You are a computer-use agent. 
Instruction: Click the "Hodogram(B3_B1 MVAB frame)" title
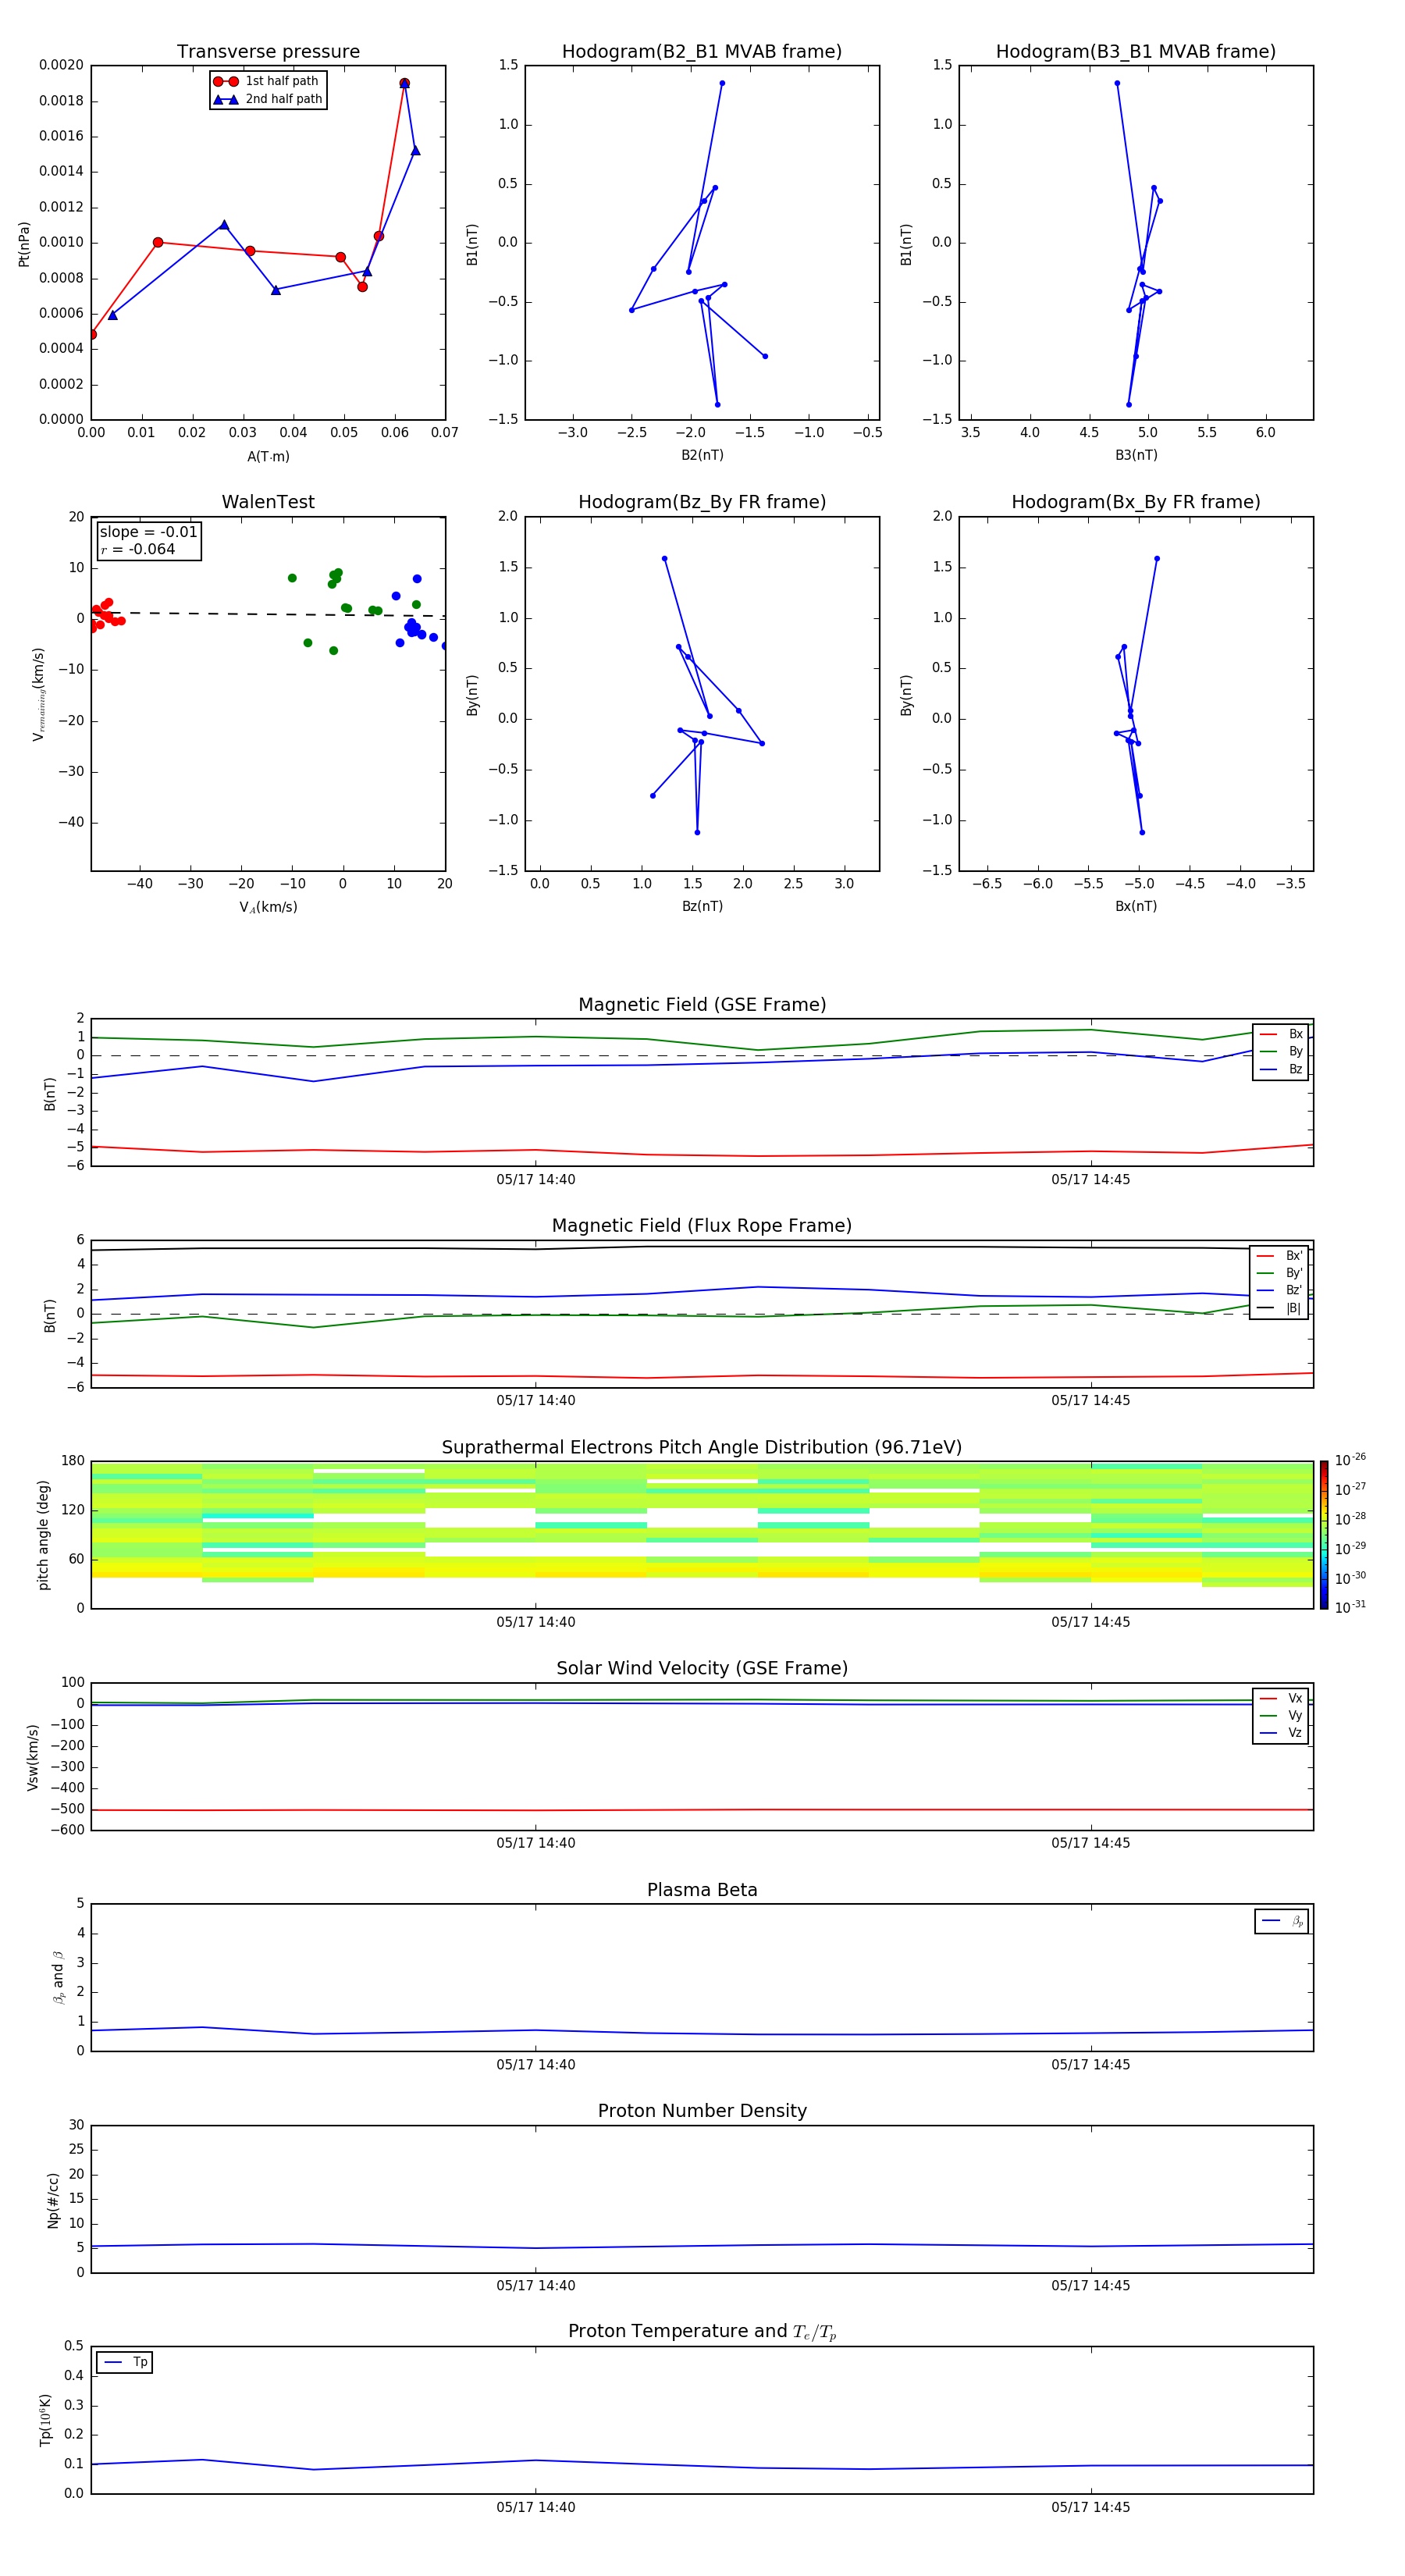tap(1136, 52)
